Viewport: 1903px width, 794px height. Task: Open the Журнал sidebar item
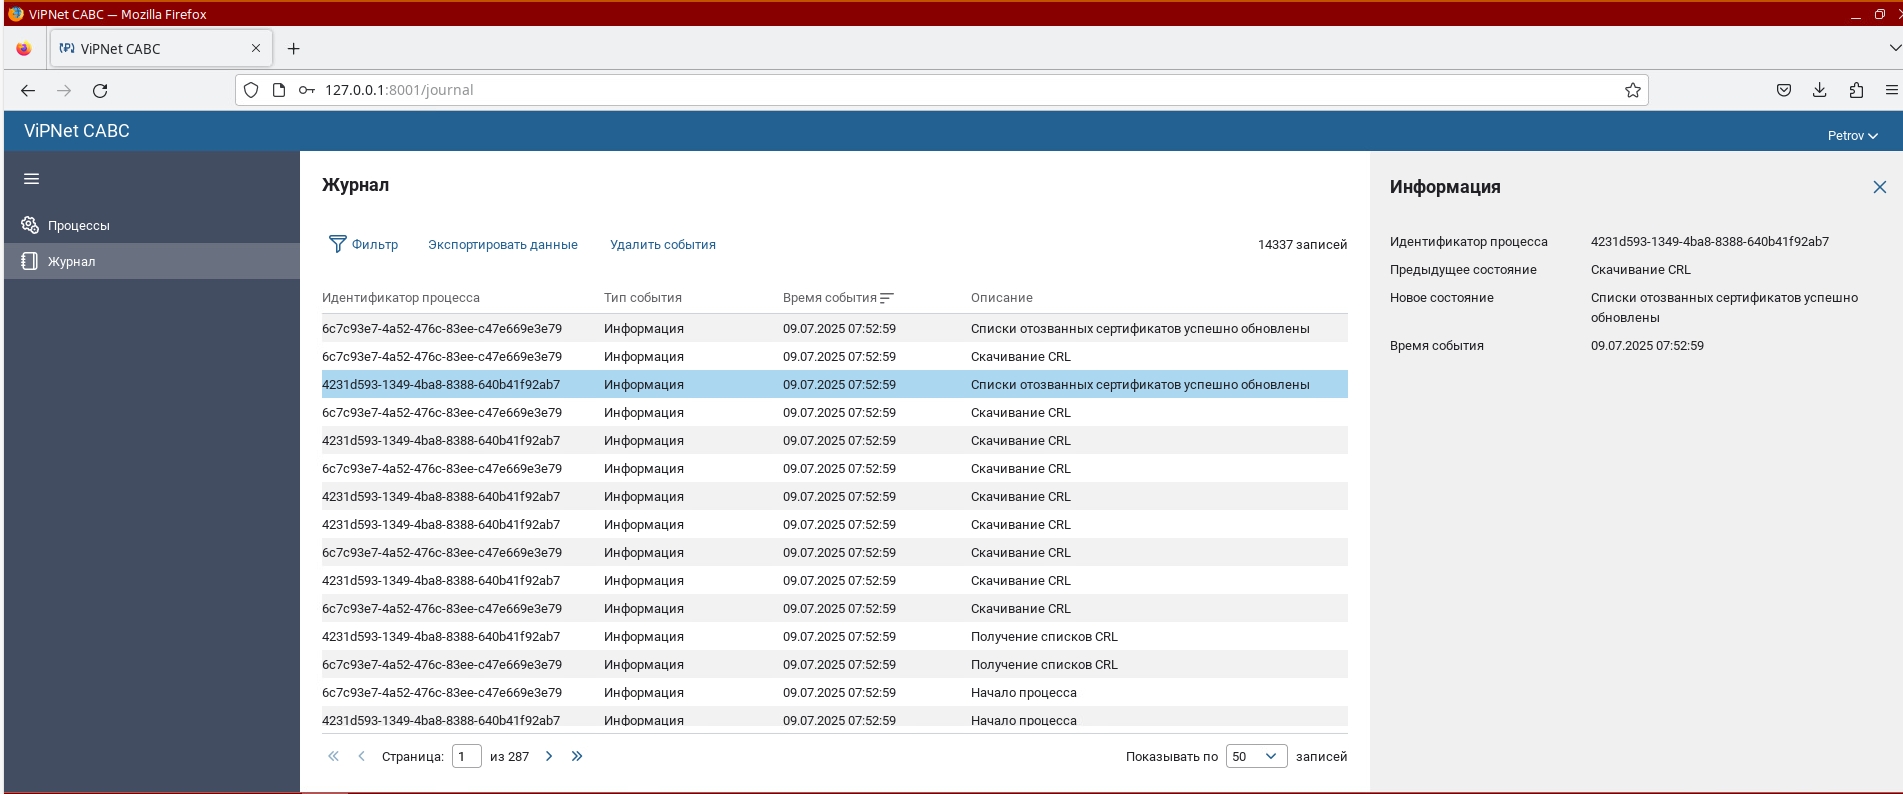pos(71,261)
